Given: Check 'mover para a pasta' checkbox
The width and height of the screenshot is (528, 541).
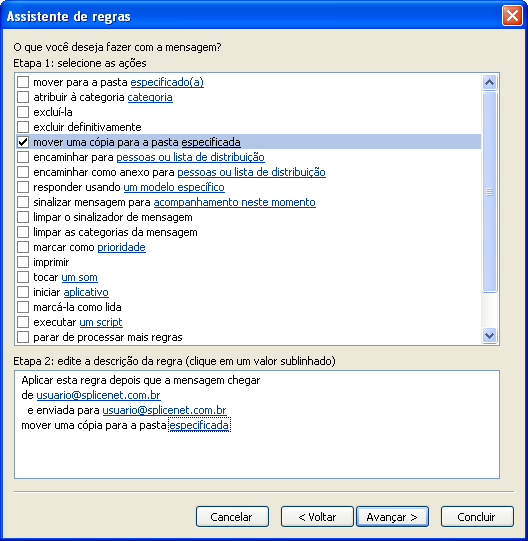Looking at the screenshot, I should [x=23, y=82].
